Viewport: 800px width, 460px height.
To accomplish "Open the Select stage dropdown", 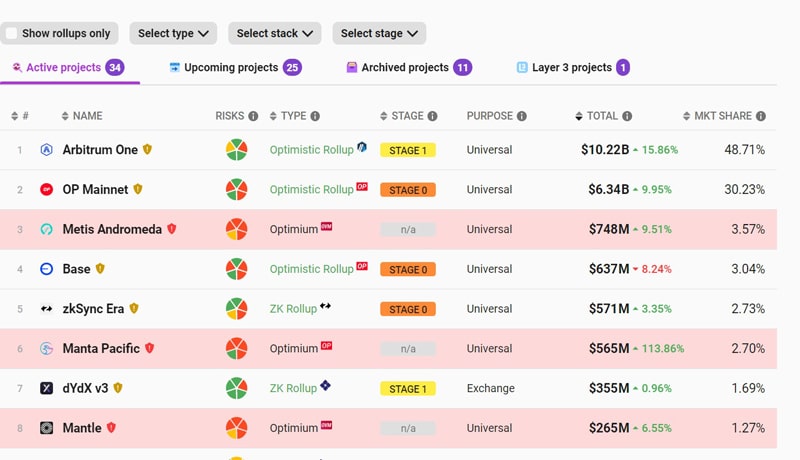I will click(379, 33).
